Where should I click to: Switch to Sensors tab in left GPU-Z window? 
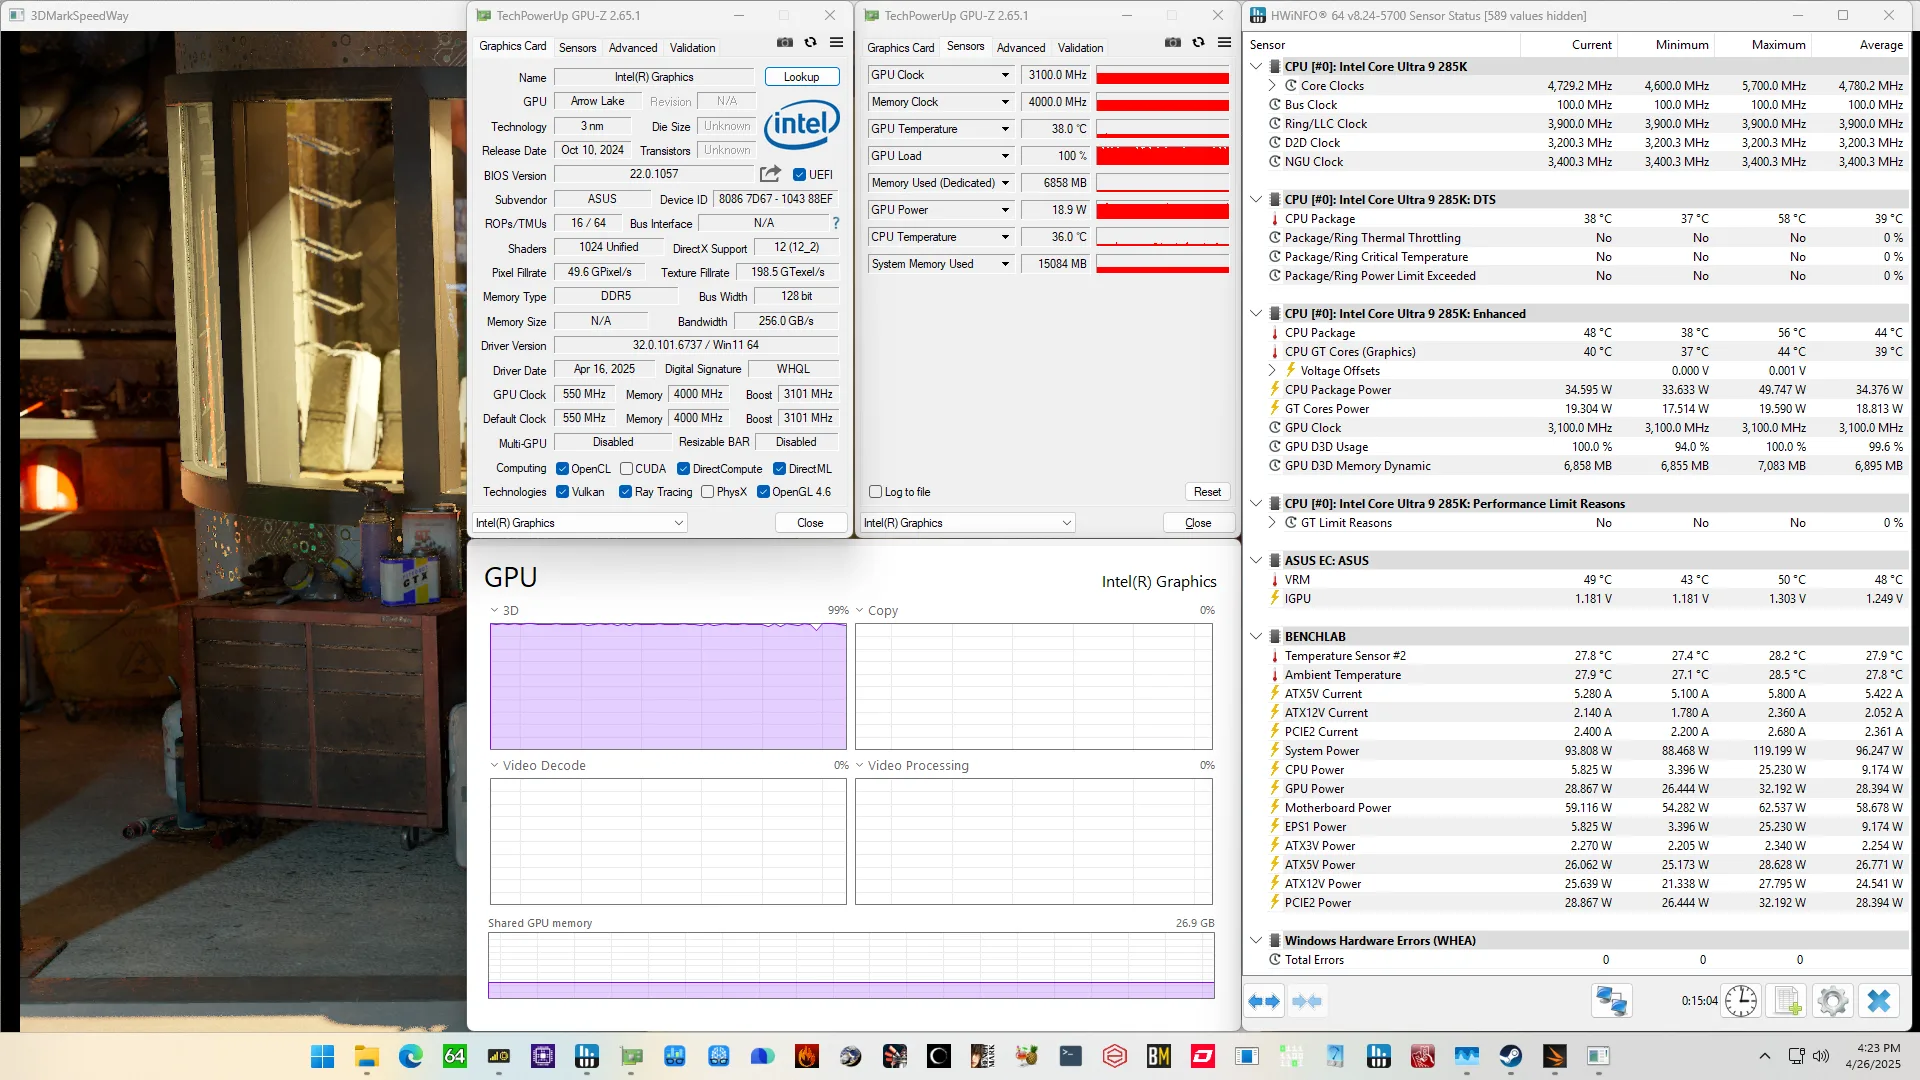click(577, 48)
